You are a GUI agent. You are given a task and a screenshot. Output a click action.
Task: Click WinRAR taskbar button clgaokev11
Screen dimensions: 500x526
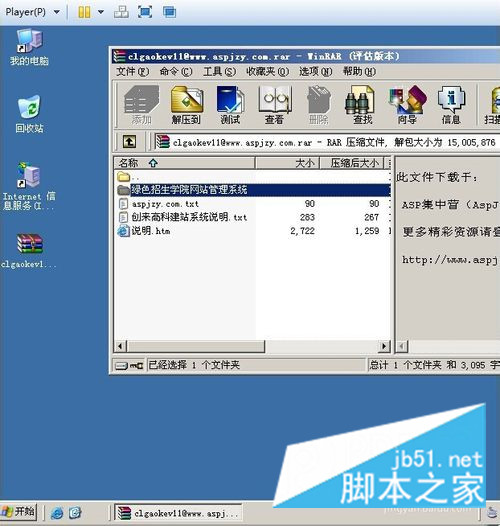(x=178, y=513)
